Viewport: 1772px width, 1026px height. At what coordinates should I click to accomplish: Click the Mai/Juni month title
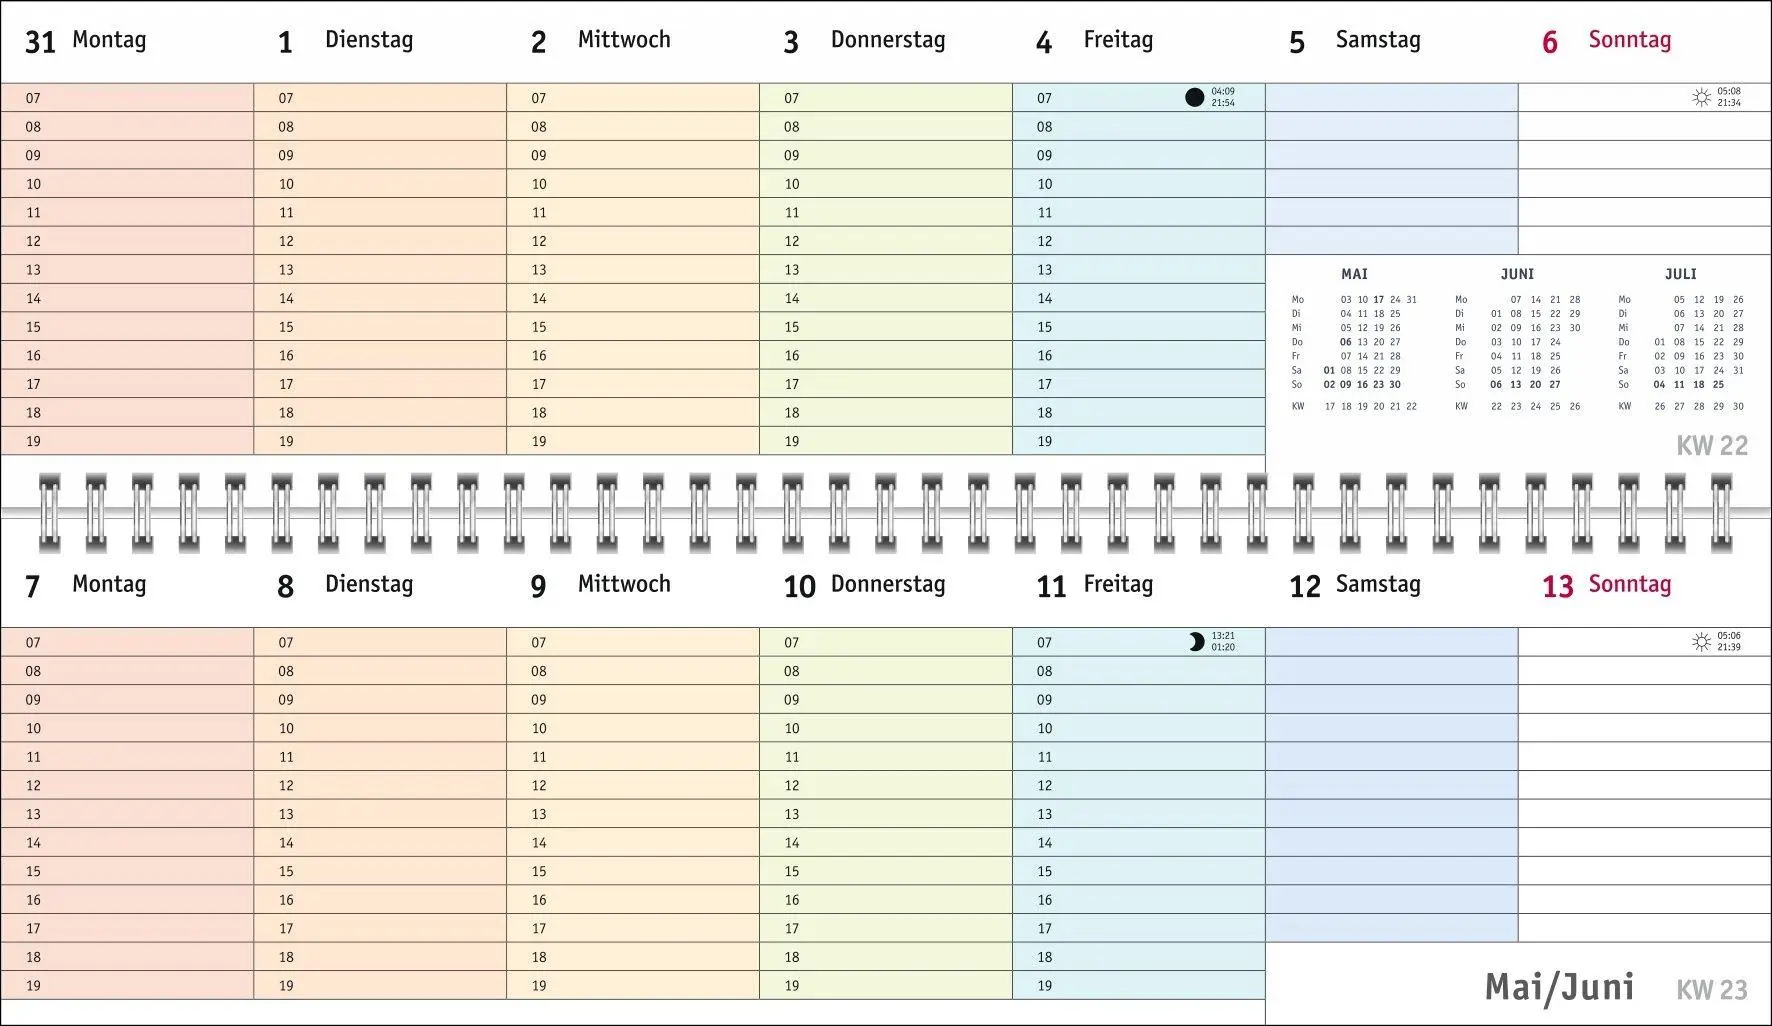(x=1559, y=987)
